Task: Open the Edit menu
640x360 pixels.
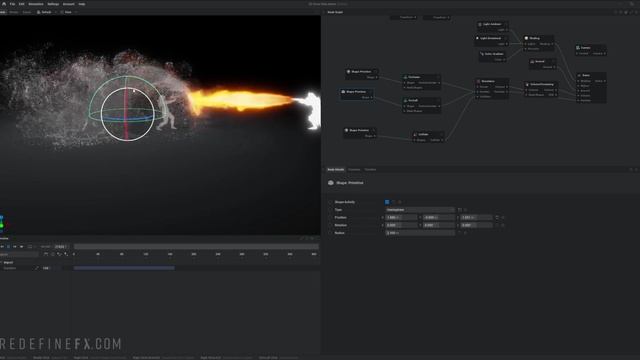Action: [22, 4]
